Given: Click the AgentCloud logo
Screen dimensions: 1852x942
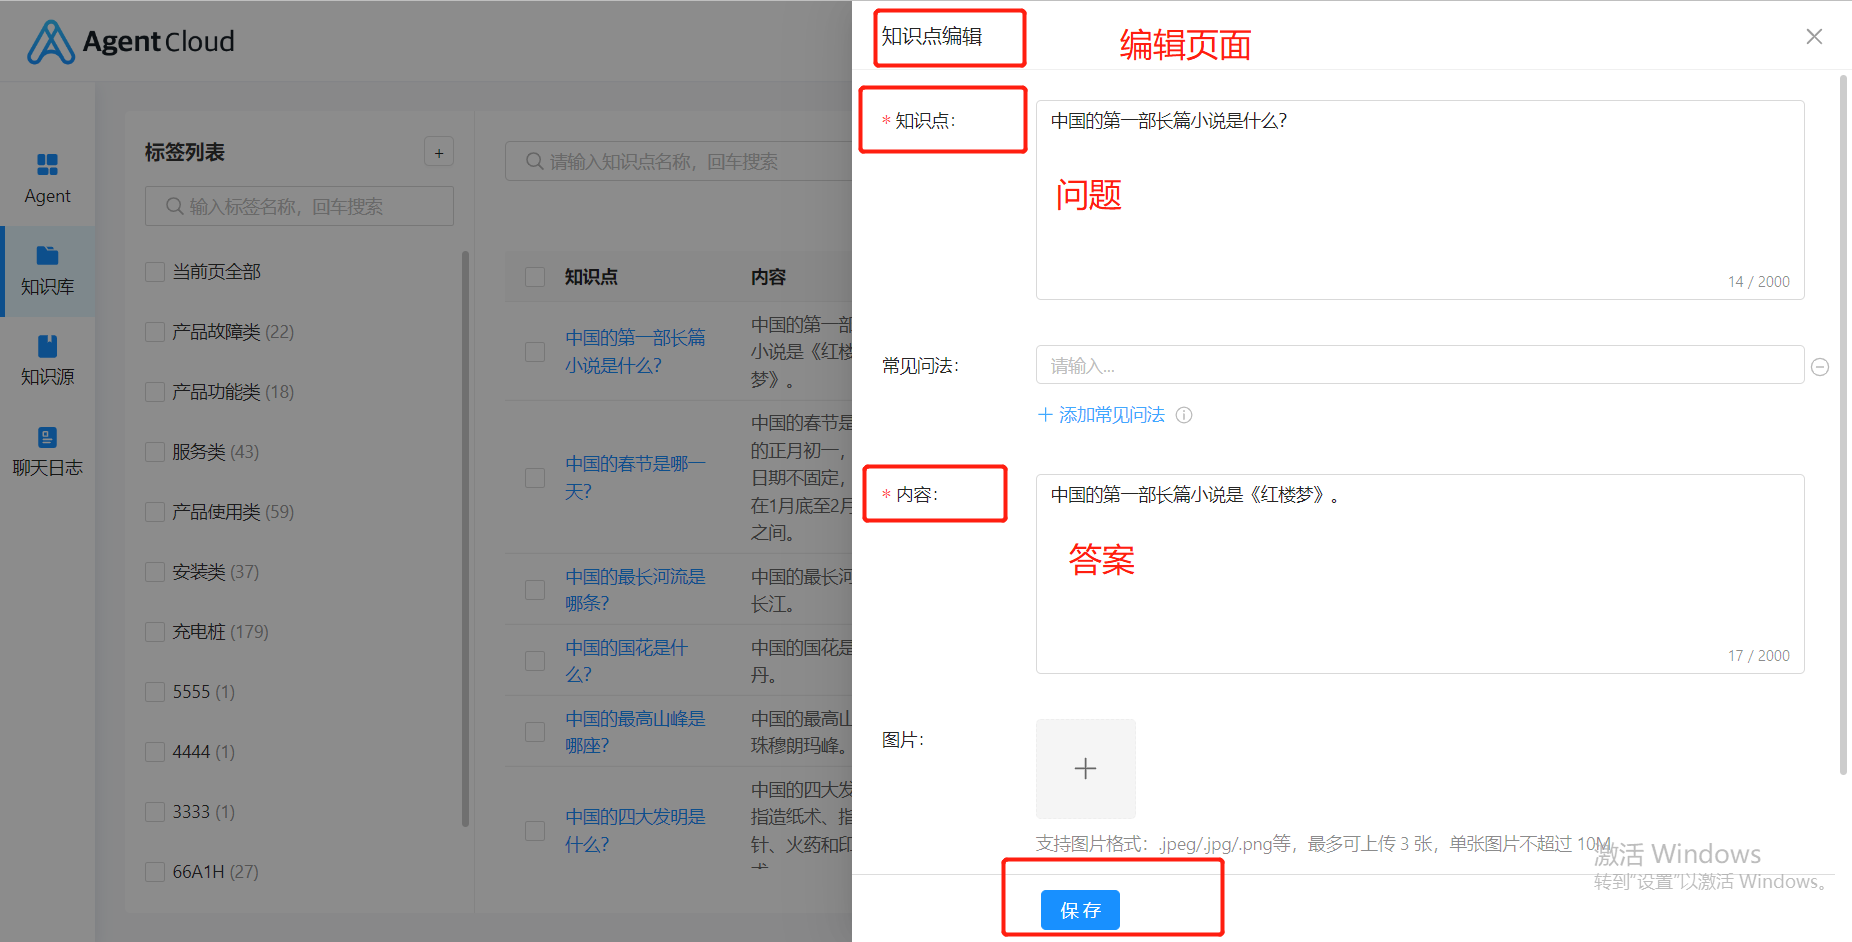Looking at the screenshot, I should (x=131, y=42).
